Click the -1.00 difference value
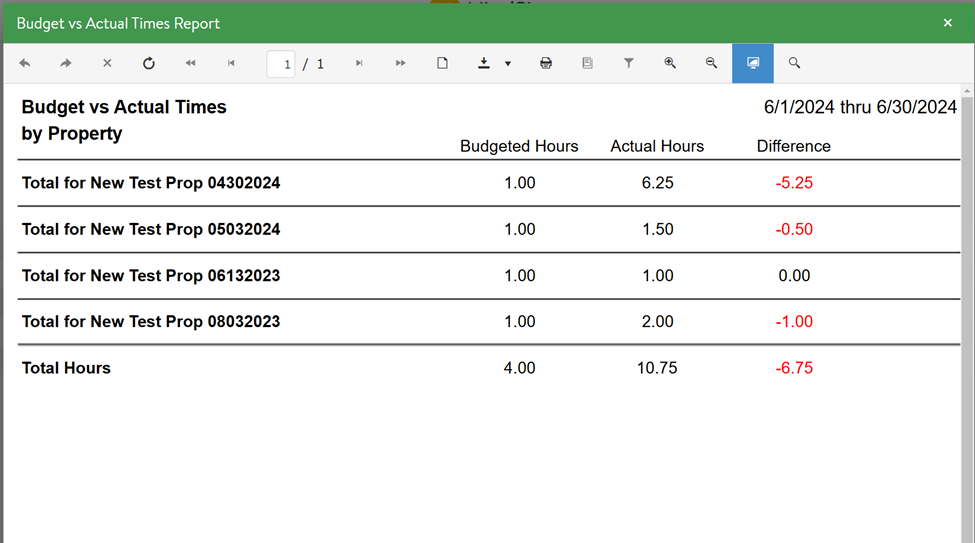Viewport: 975px width, 543px height. tap(794, 322)
